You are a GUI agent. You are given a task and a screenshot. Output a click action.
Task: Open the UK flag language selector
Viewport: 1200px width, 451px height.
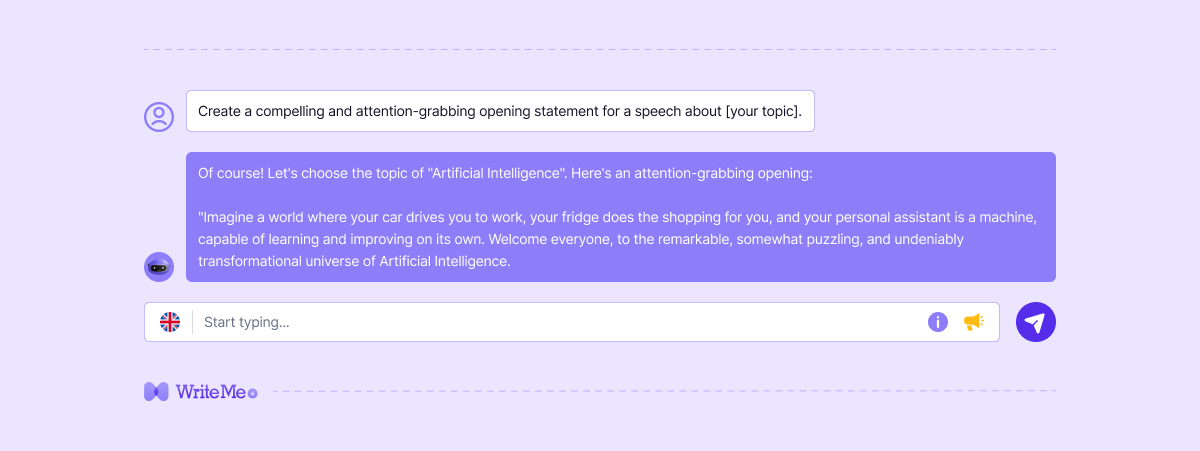pos(170,322)
